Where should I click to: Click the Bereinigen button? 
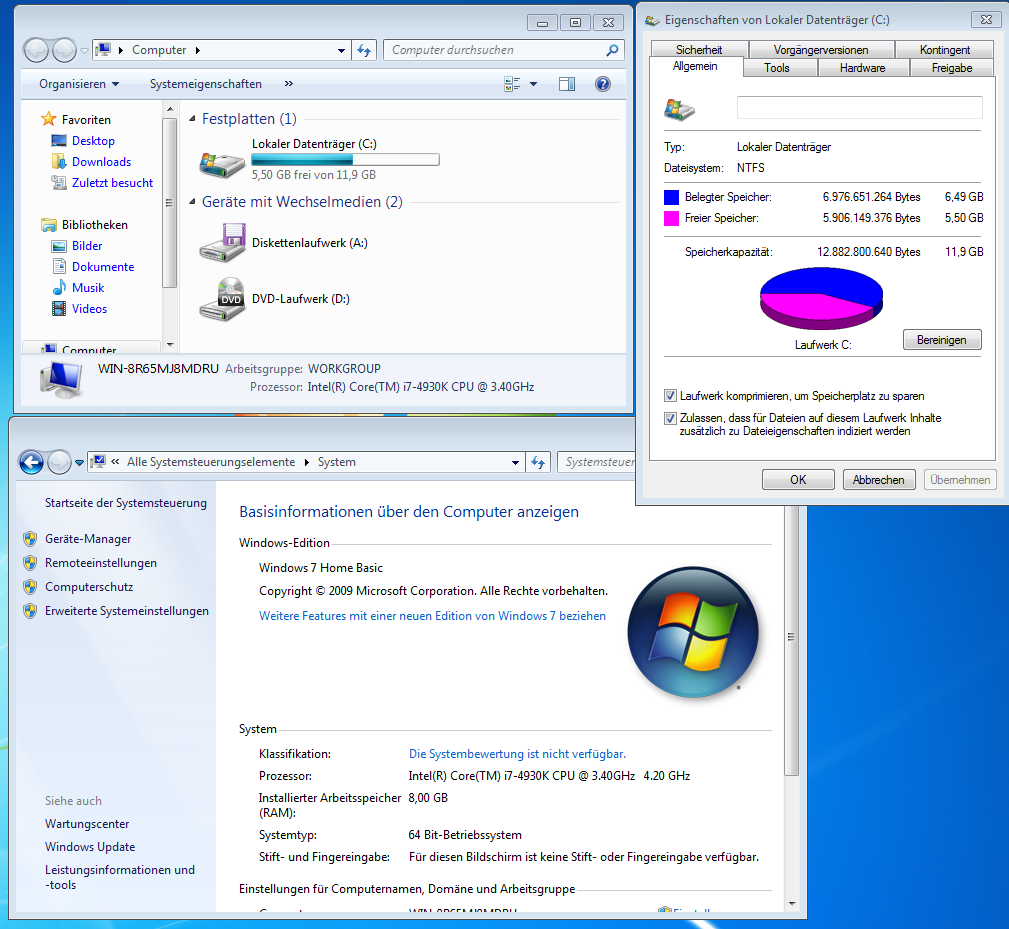pos(942,340)
